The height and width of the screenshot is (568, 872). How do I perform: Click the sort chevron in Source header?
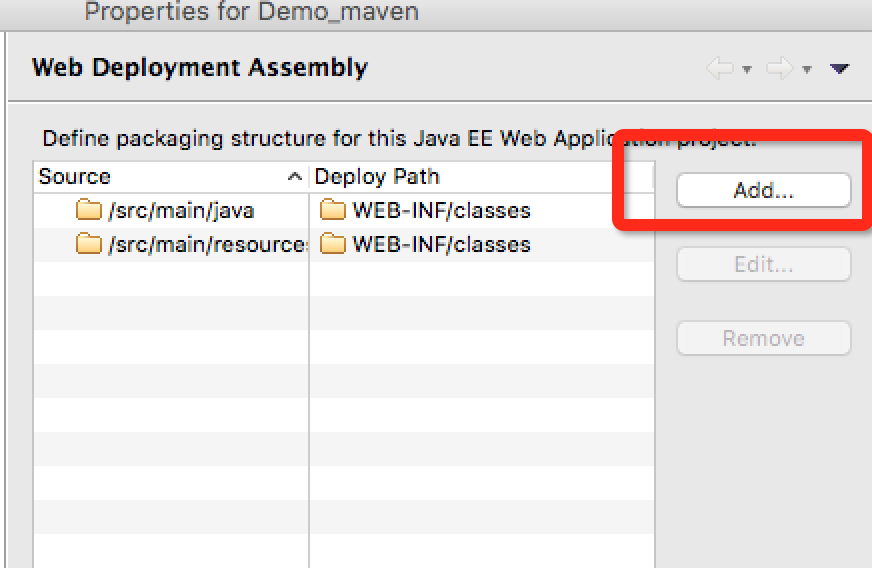295,177
